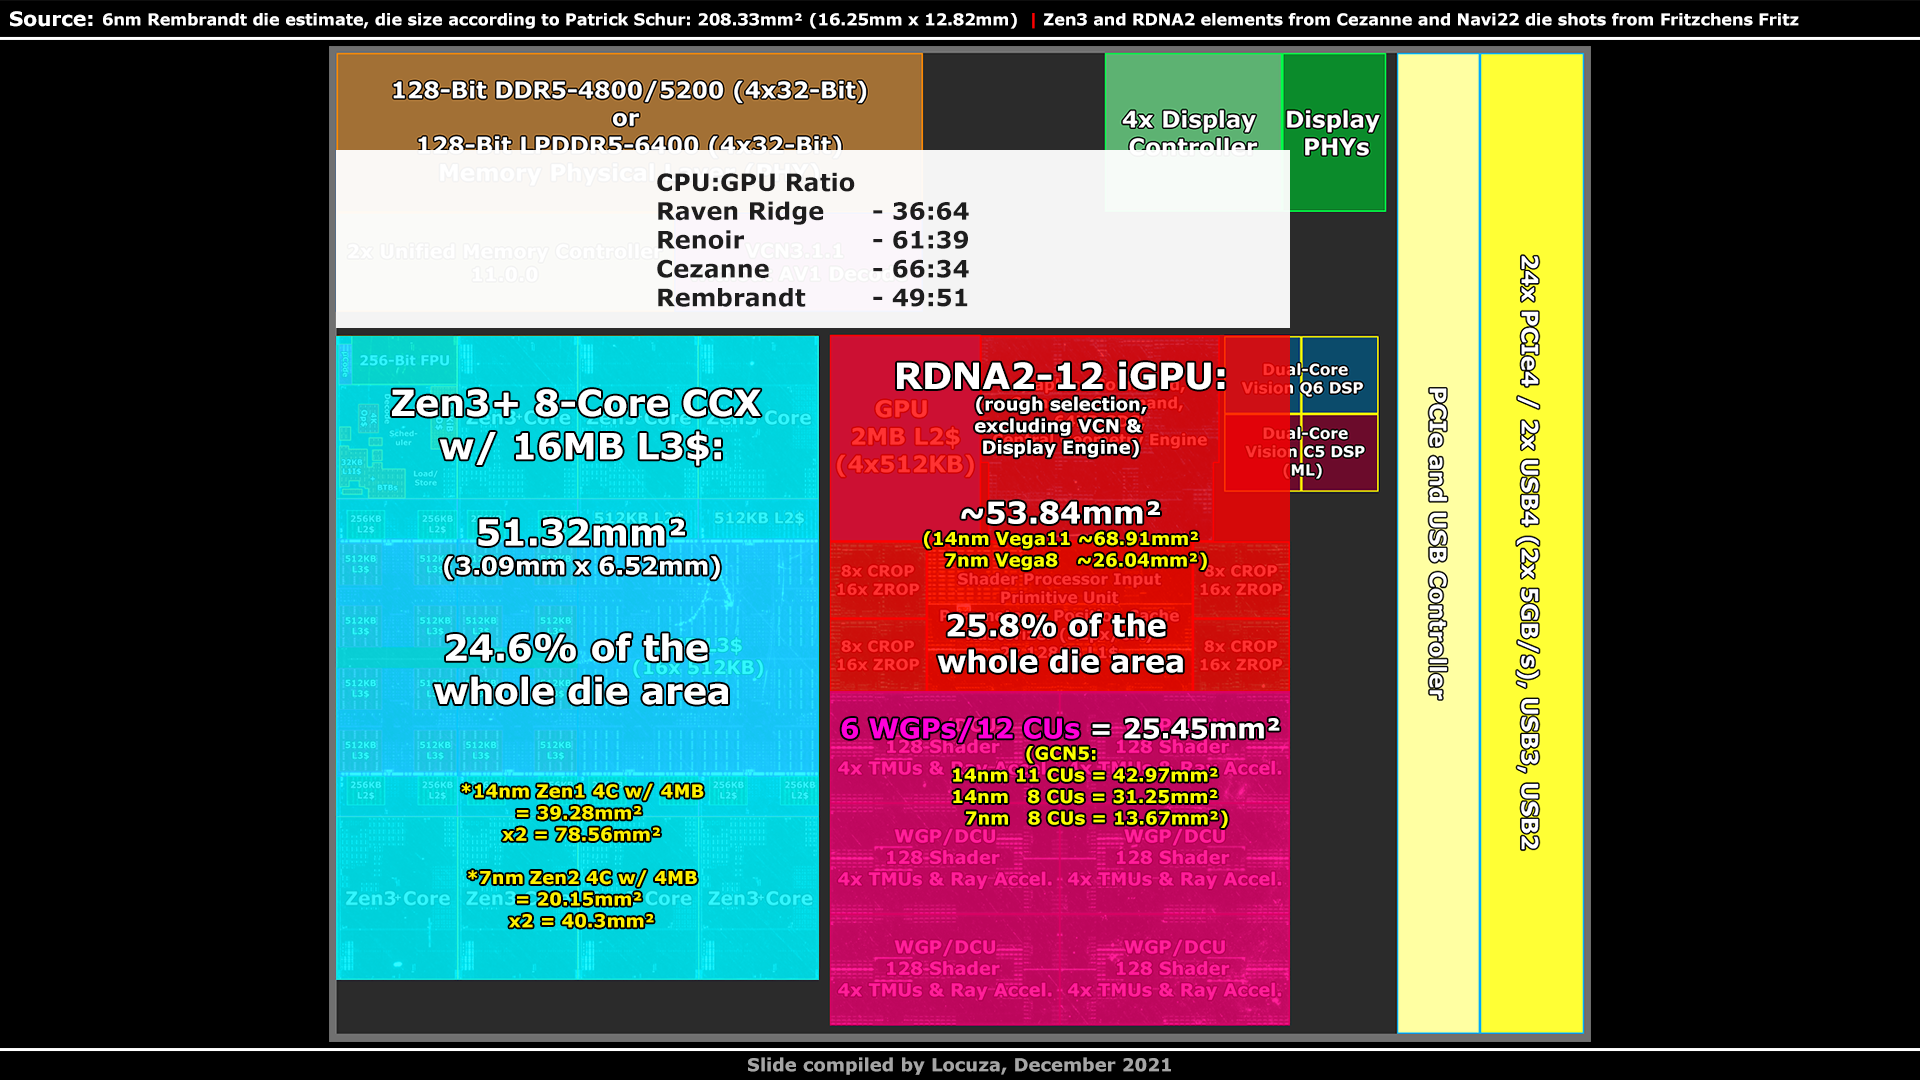Click the 6 WGPs/12 CUs label
Image resolution: width=1920 pixels, height=1080 pixels.
click(x=960, y=728)
